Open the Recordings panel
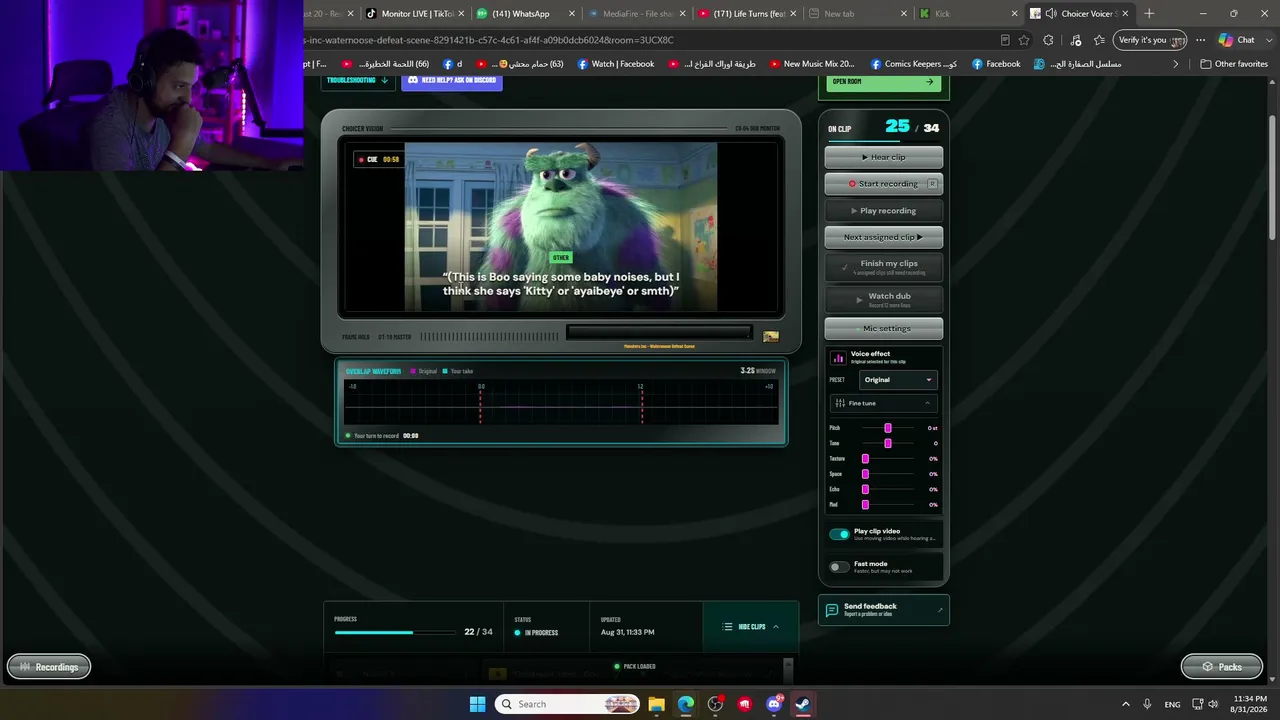1280x720 pixels. 49,667
